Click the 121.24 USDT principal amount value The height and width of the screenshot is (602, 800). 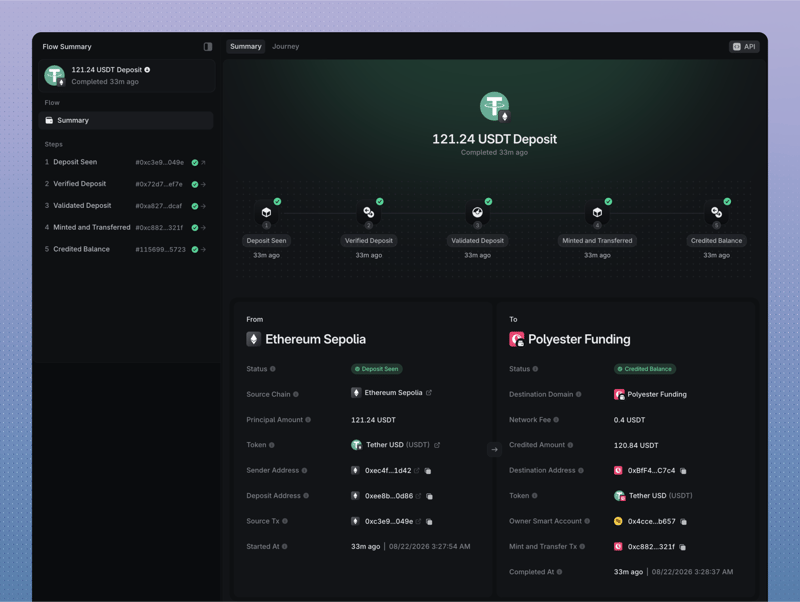[373, 420]
